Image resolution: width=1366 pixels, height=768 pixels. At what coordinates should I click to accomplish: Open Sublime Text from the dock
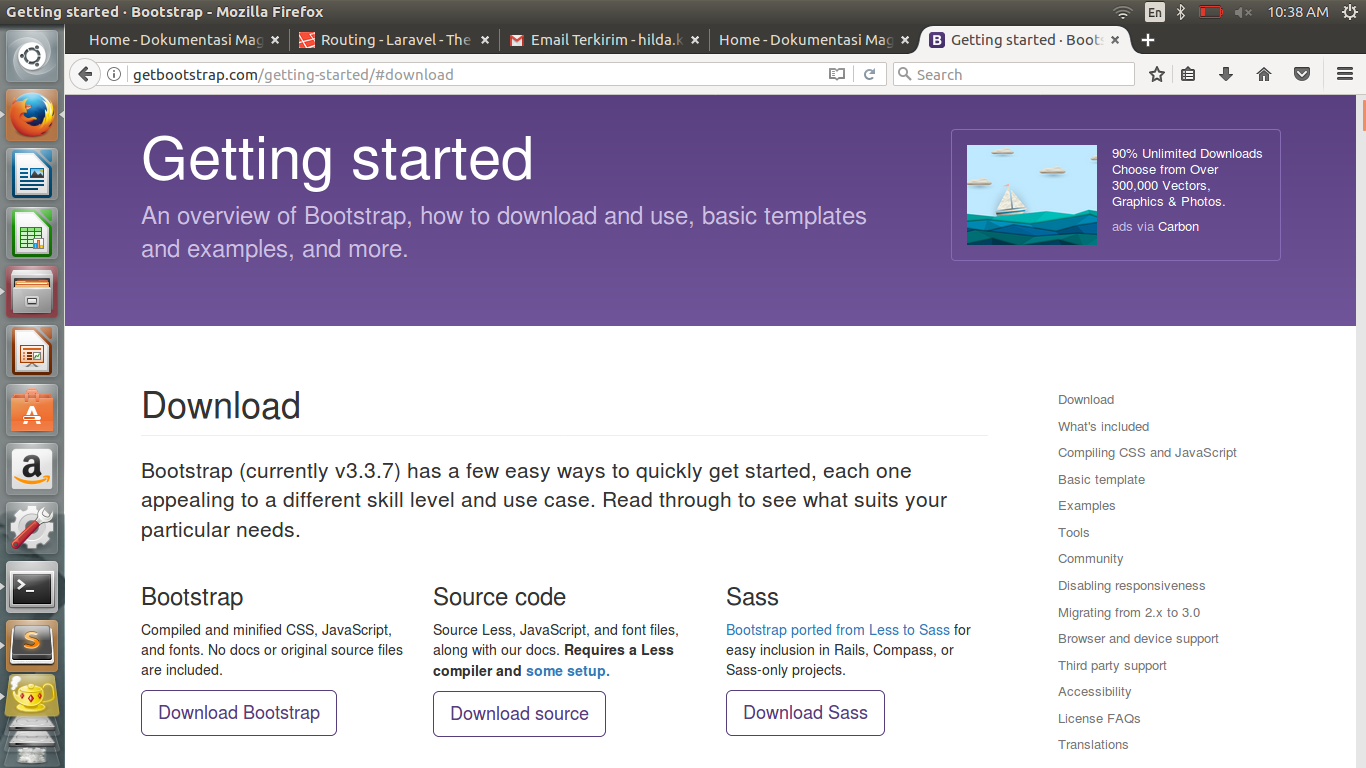pyautogui.click(x=33, y=646)
